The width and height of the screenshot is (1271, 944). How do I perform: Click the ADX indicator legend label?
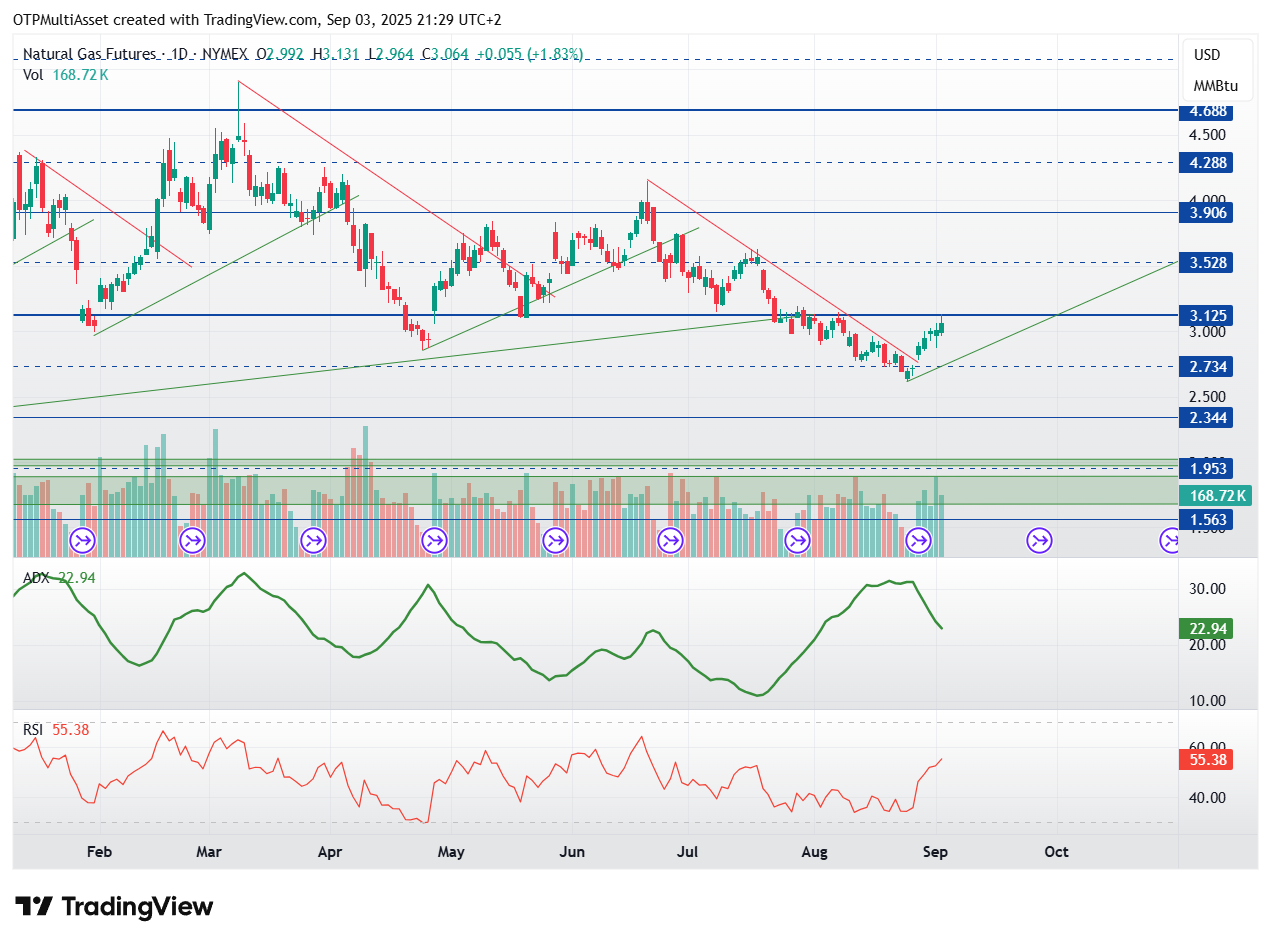click(x=37, y=578)
